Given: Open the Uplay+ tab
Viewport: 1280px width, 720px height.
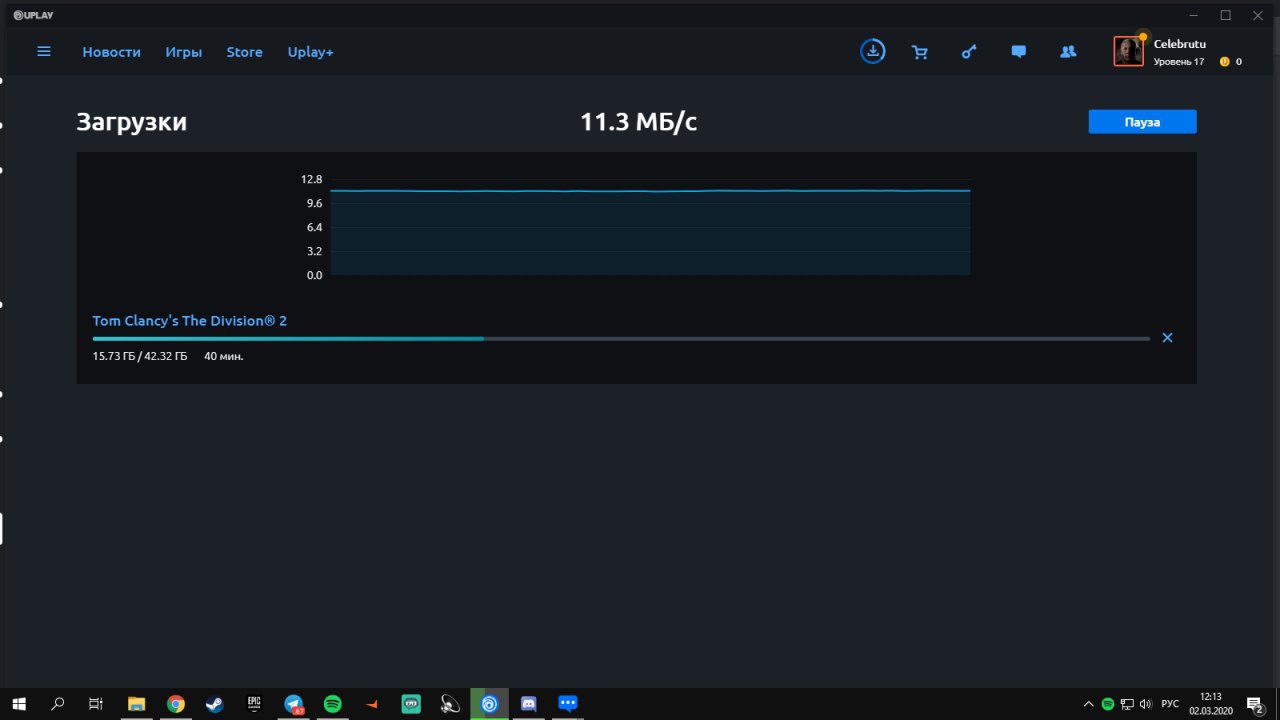Looking at the screenshot, I should pos(310,52).
